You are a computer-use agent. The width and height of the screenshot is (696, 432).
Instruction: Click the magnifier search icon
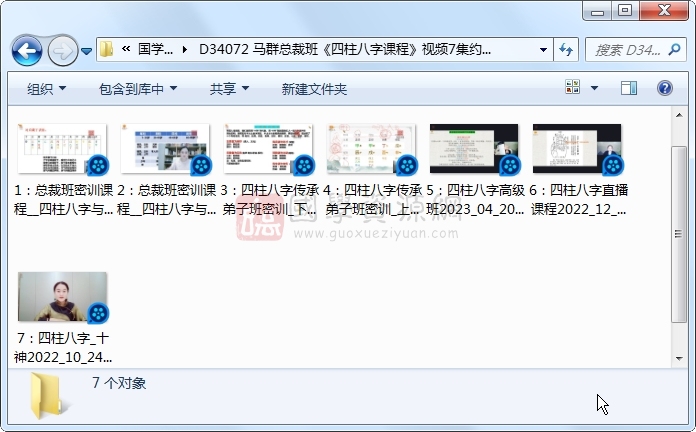pyautogui.click(x=674, y=49)
